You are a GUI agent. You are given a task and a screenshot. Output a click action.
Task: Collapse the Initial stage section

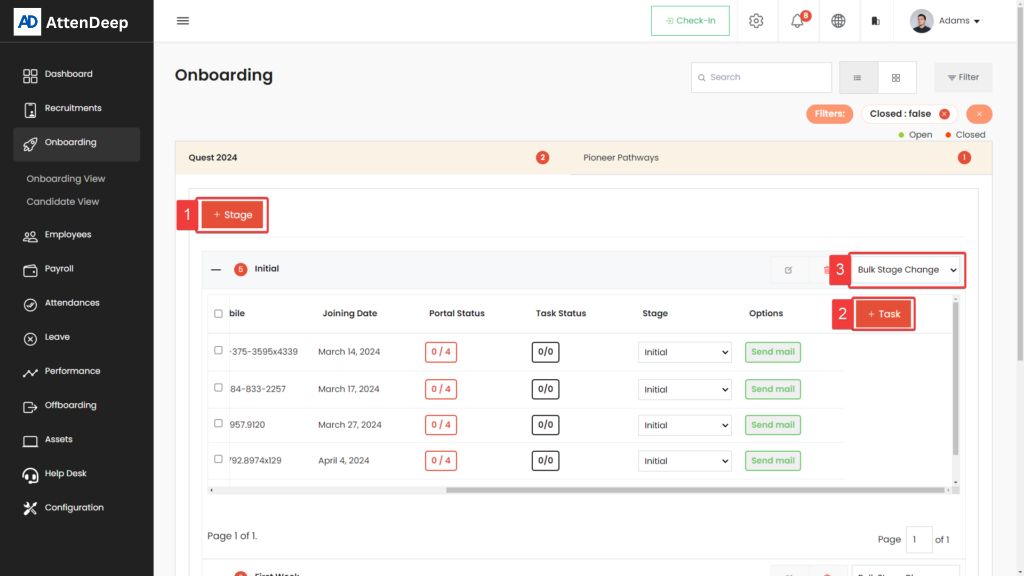pos(216,269)
